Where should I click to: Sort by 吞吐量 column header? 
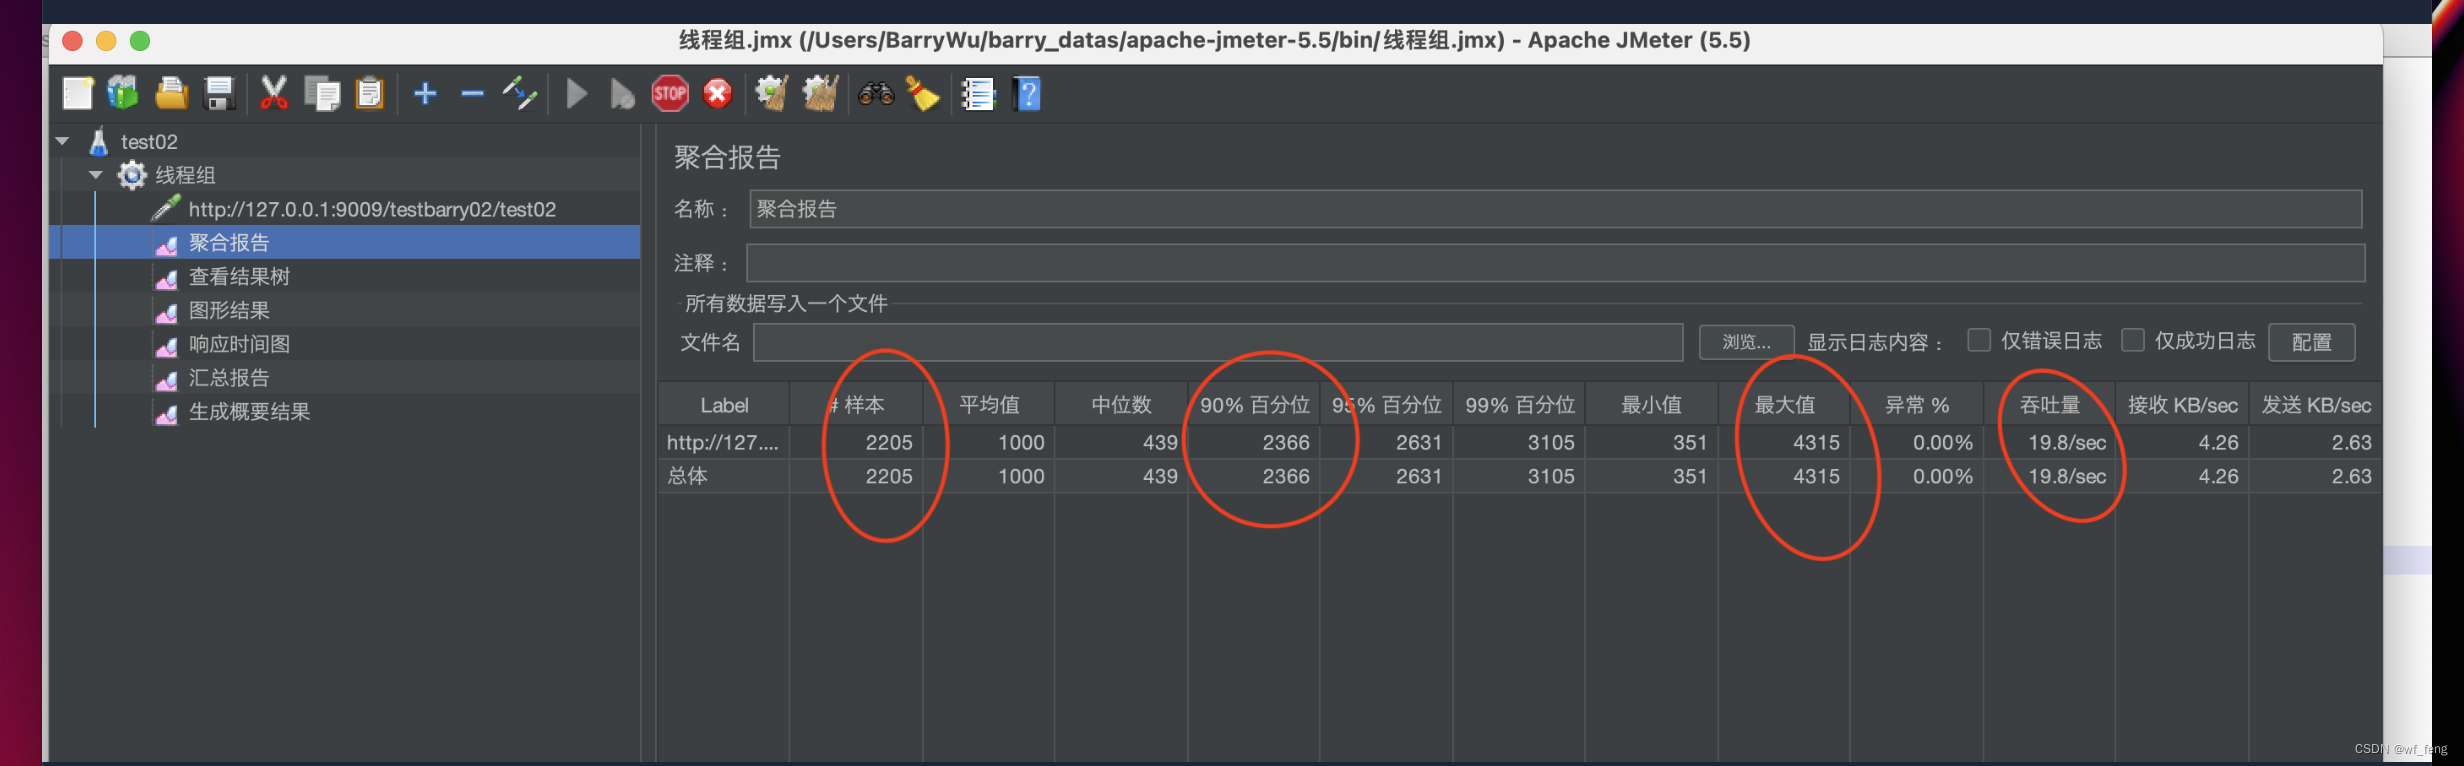(x=2049, y=405)
